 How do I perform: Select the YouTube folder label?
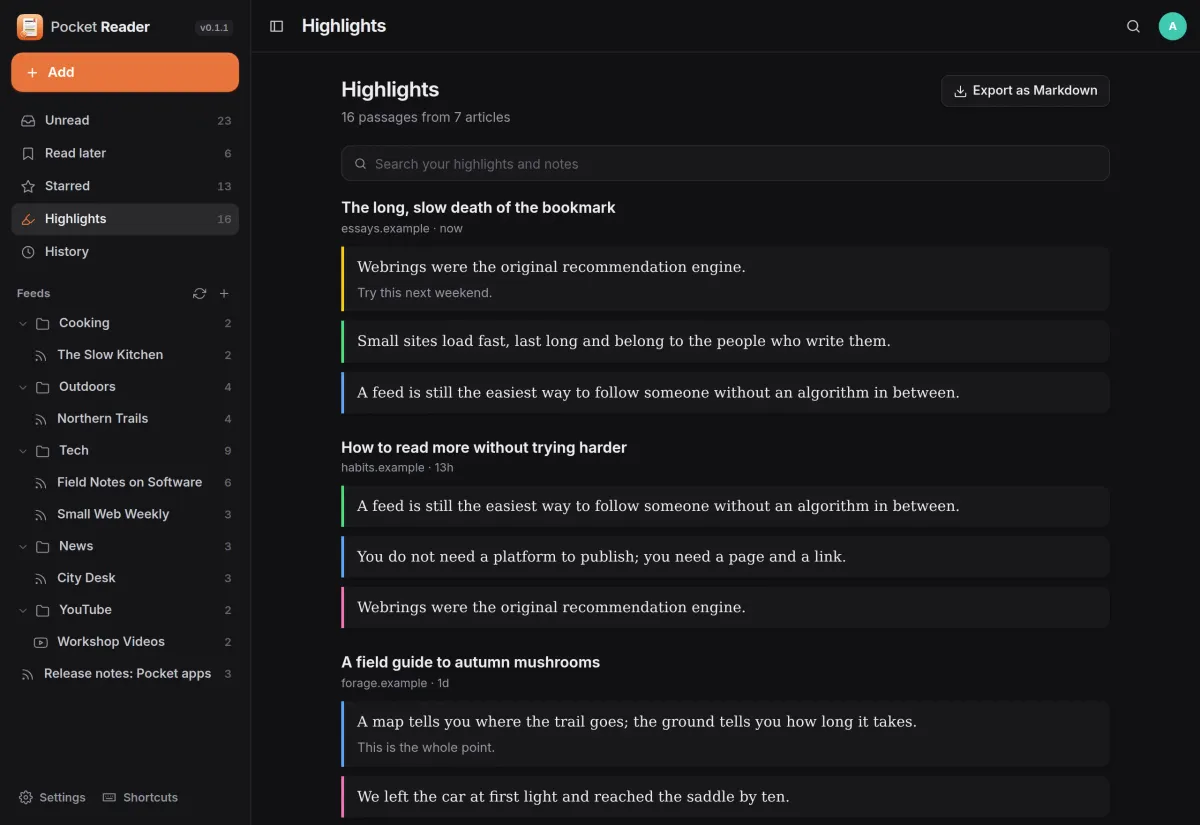point(85,610)
